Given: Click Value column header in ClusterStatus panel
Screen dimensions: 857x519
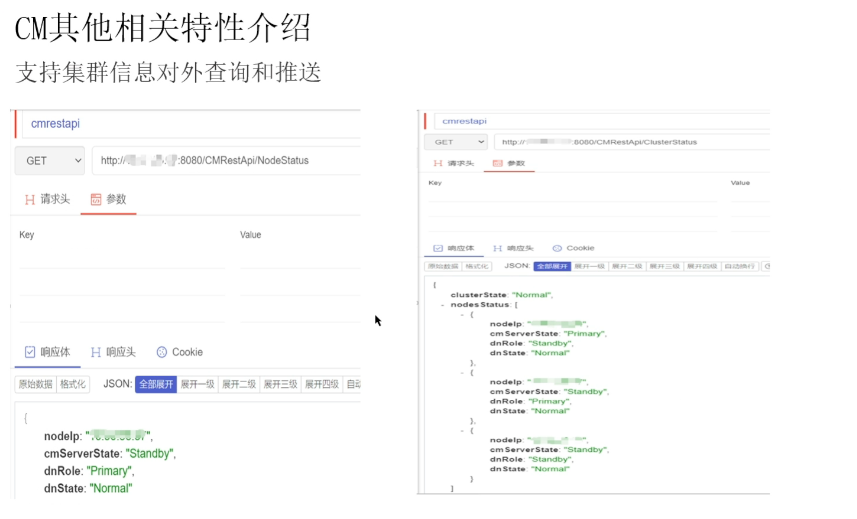Looking at the screenshot, I should click(x=740, y=183).
